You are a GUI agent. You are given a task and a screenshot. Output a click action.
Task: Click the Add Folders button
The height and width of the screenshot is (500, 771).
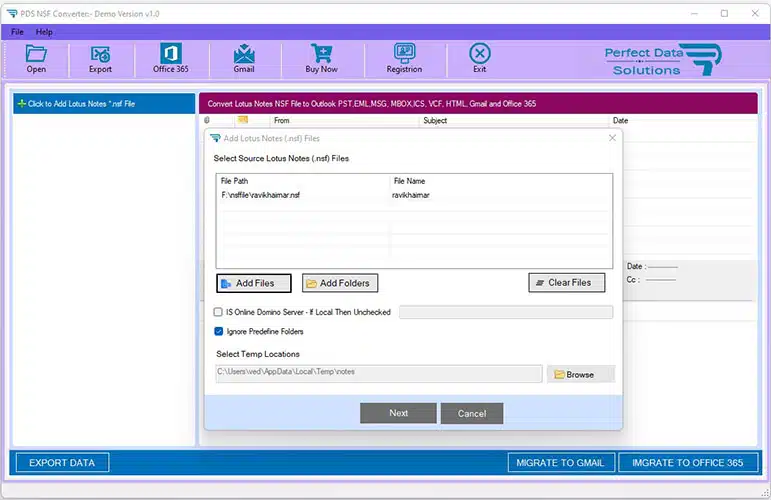coord(340,283)
